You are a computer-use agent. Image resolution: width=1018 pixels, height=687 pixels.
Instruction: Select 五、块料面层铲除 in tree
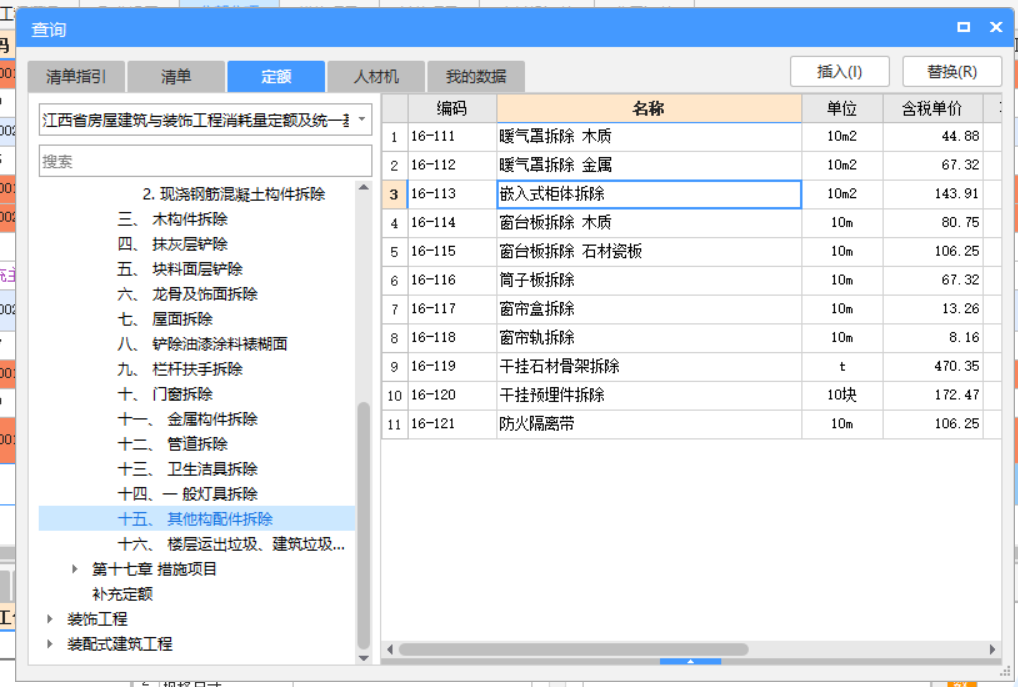click(180, 269)
